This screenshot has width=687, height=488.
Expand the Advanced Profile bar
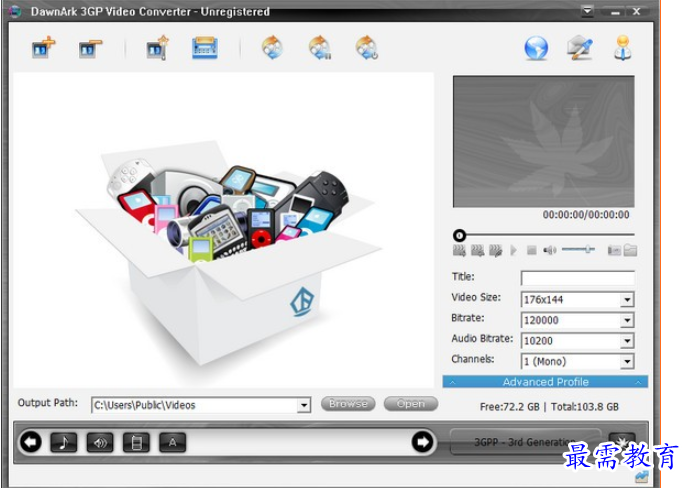(x=545, y=382)
